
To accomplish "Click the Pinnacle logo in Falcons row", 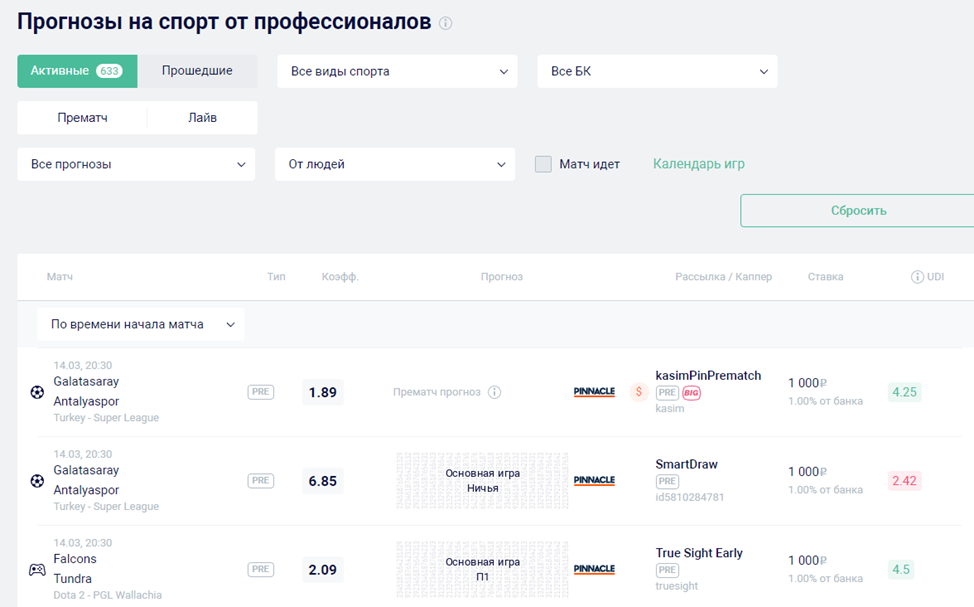I will [x=594, y=569].
